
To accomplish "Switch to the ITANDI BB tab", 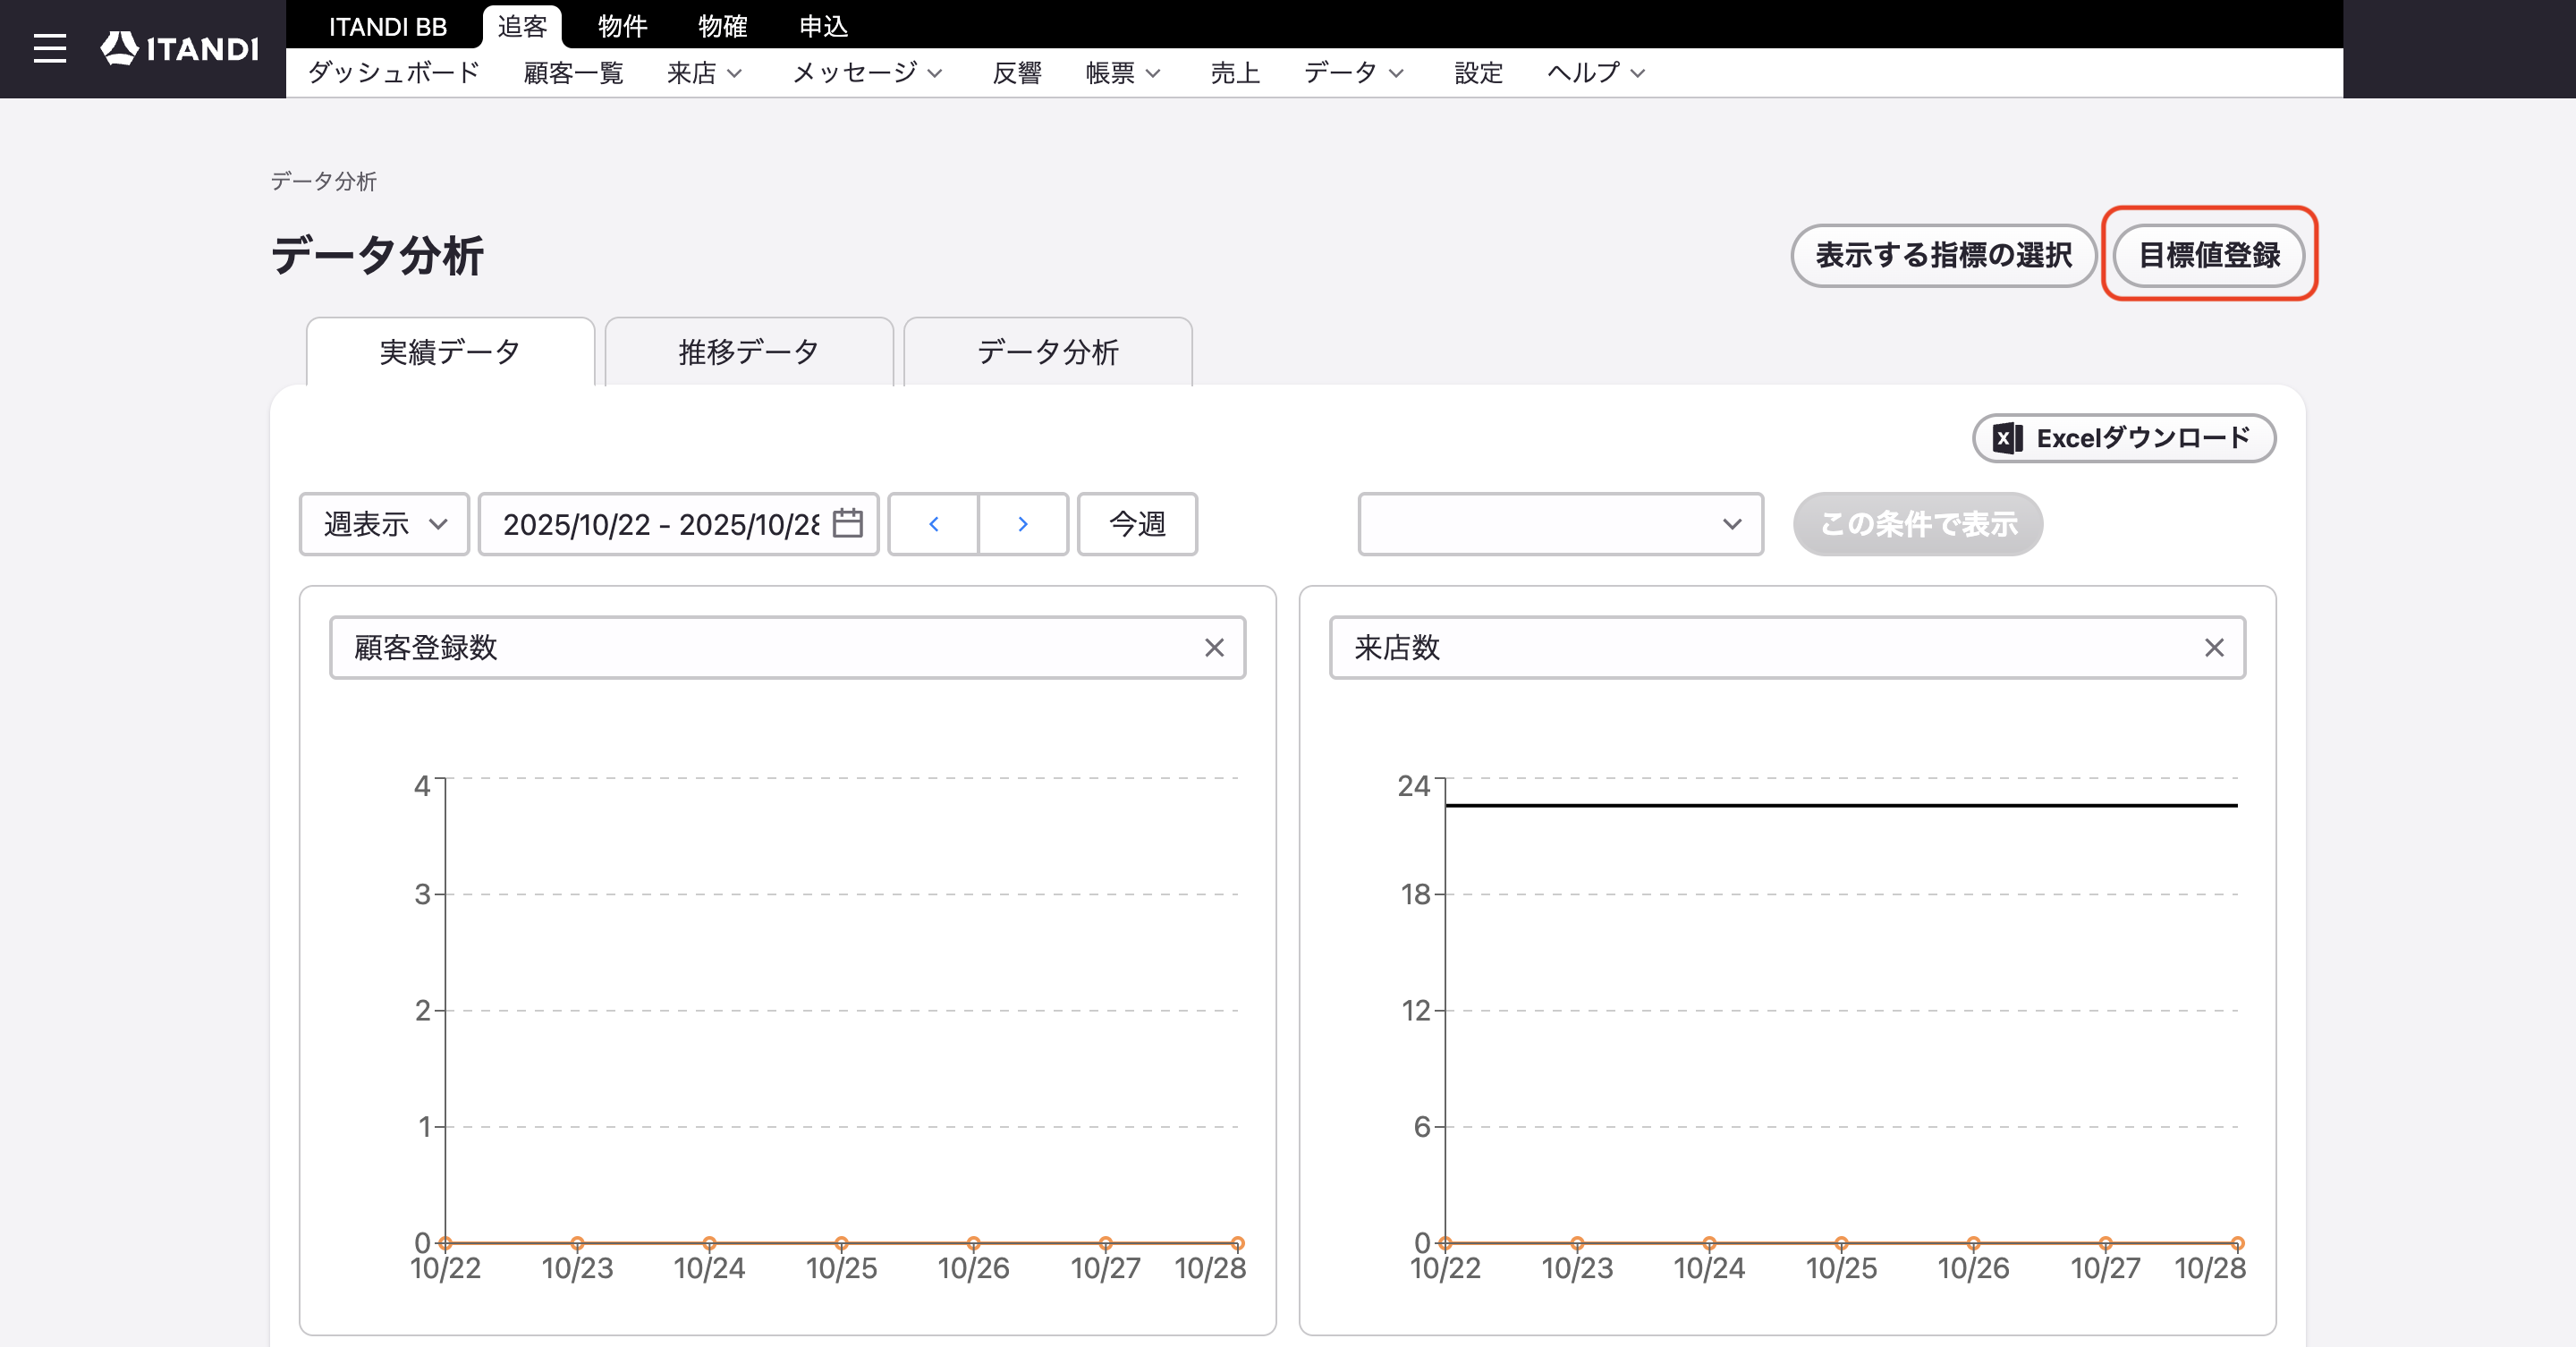I will point(388,27).
